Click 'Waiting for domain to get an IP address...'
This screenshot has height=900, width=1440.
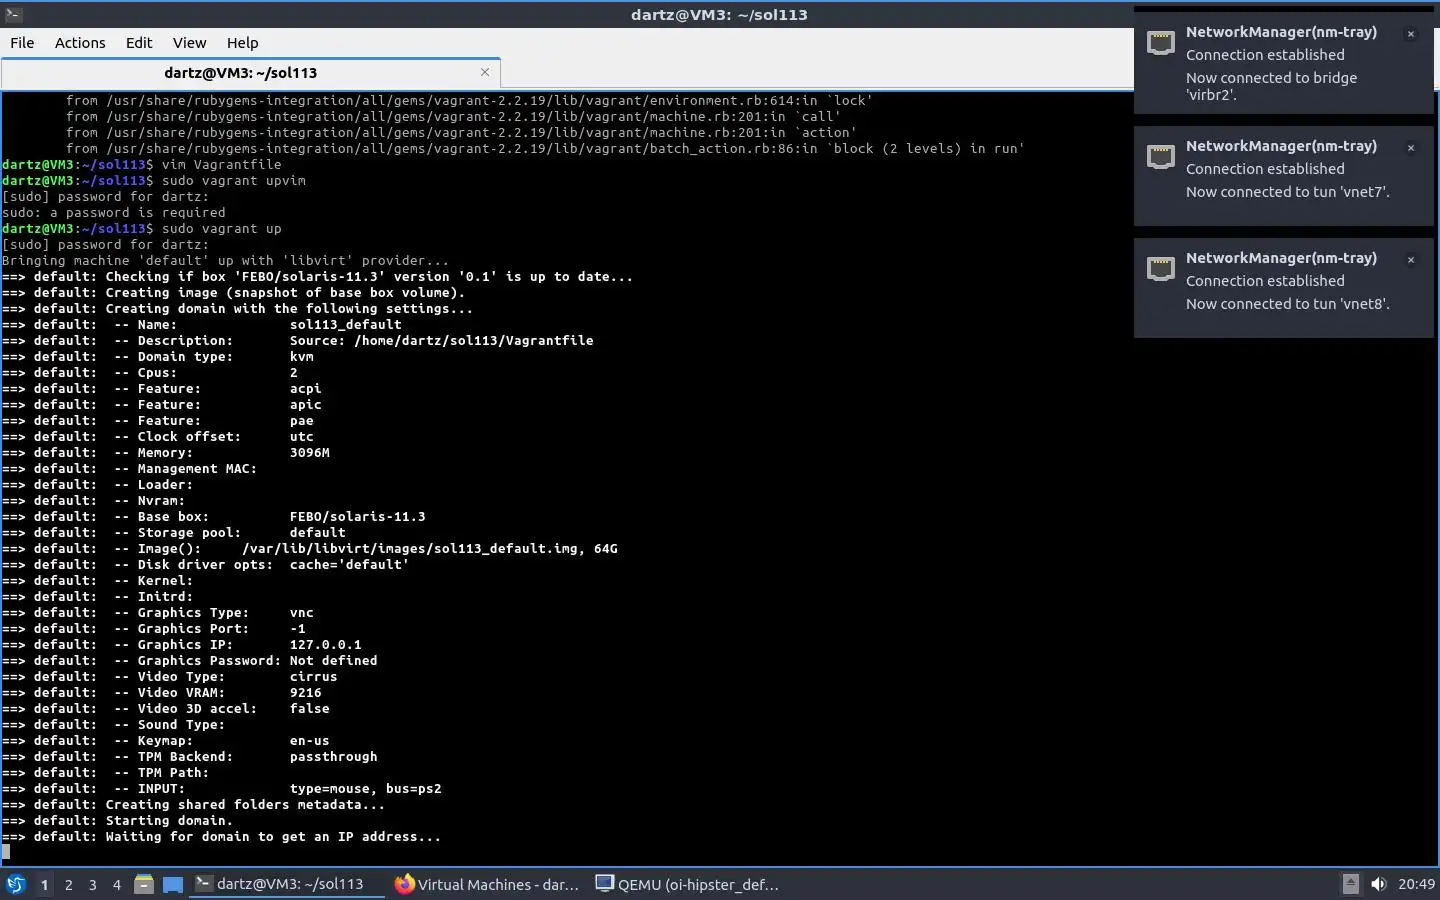tap(273, 837)
